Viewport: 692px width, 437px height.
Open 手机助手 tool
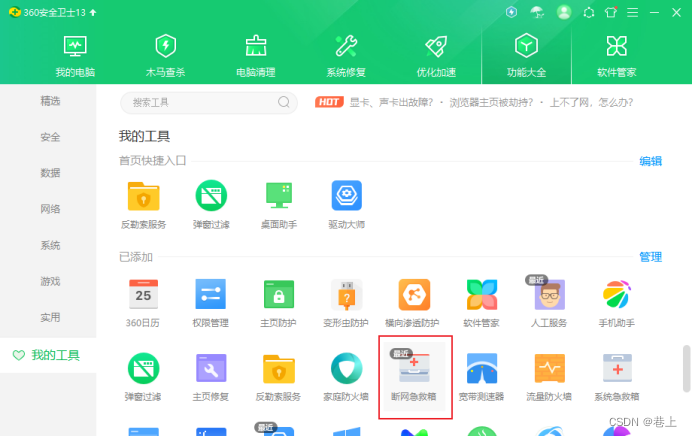coord(617,303)
